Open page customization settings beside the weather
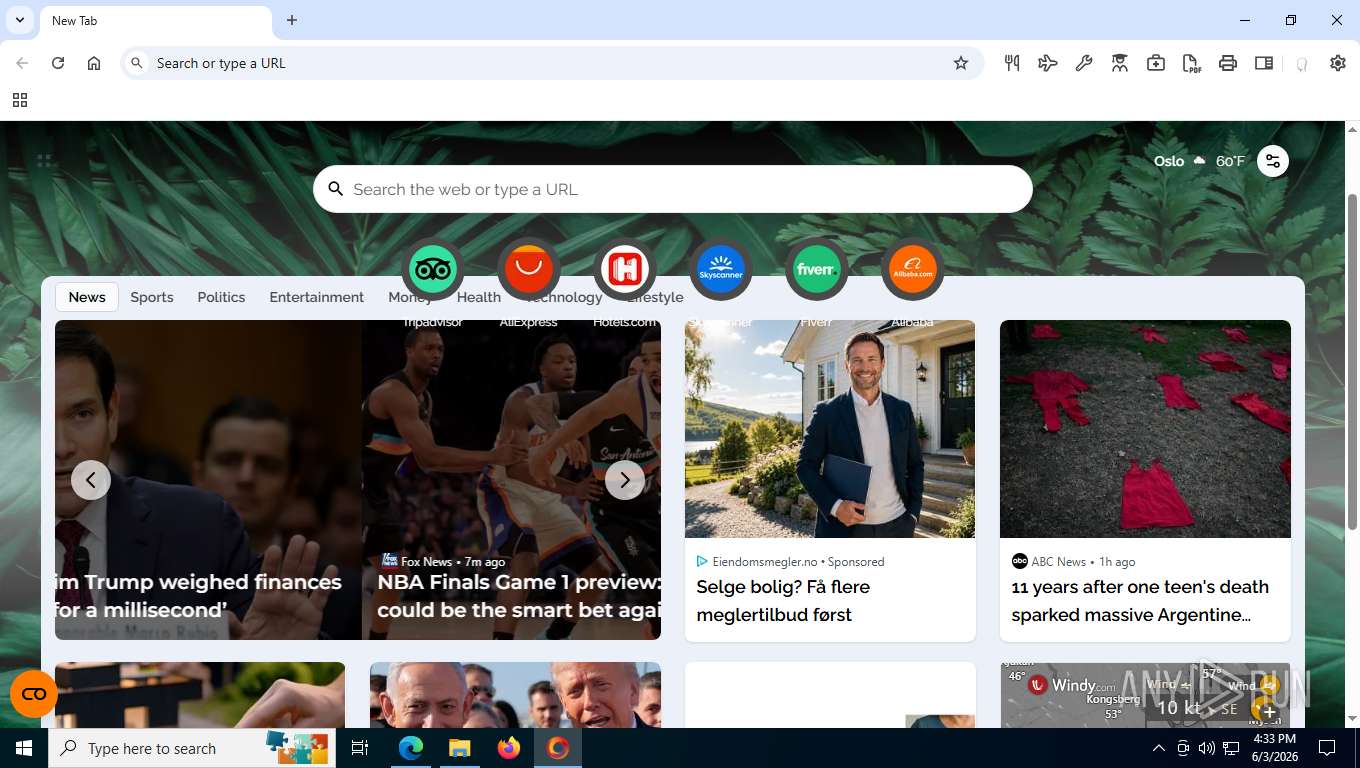Image resolution: width=1360 pixels, height=768 pixels. pyautogui.click(x=1273, y=161)
